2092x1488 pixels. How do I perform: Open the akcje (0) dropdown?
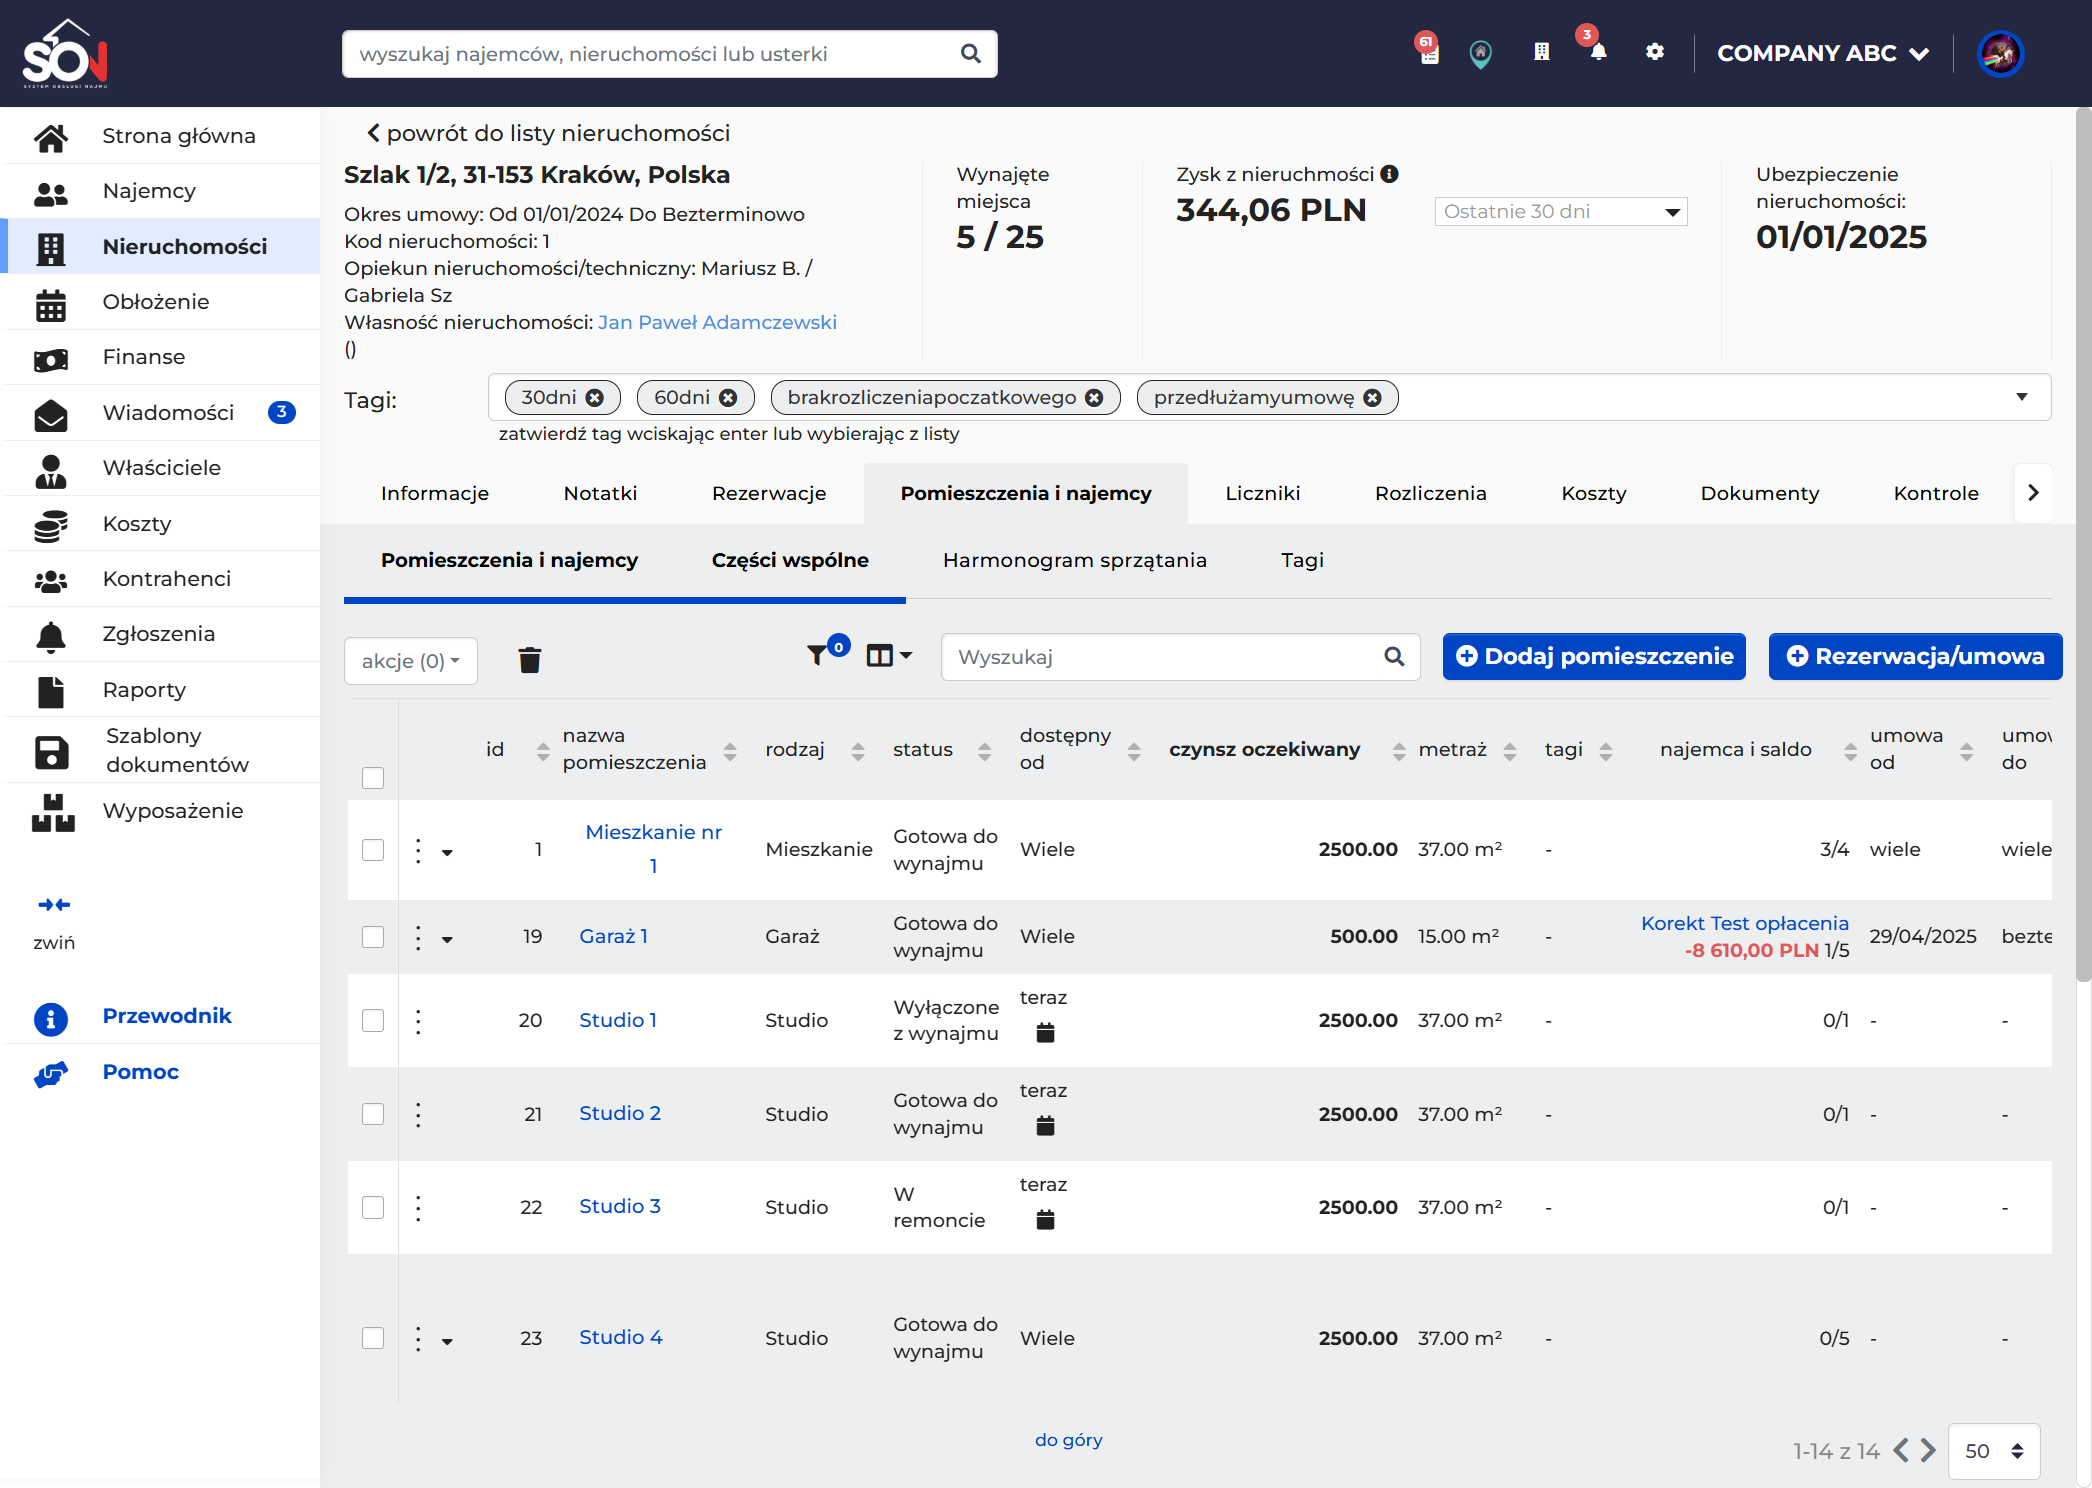[411, 661]
